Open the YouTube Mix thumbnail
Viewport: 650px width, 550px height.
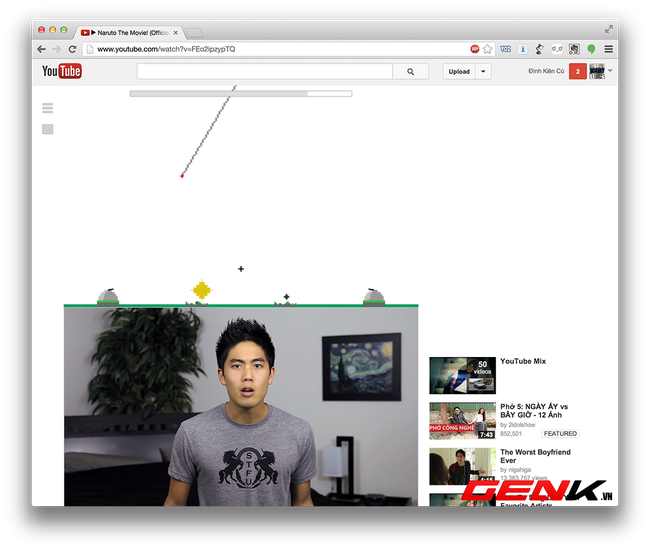click(463, 376)
